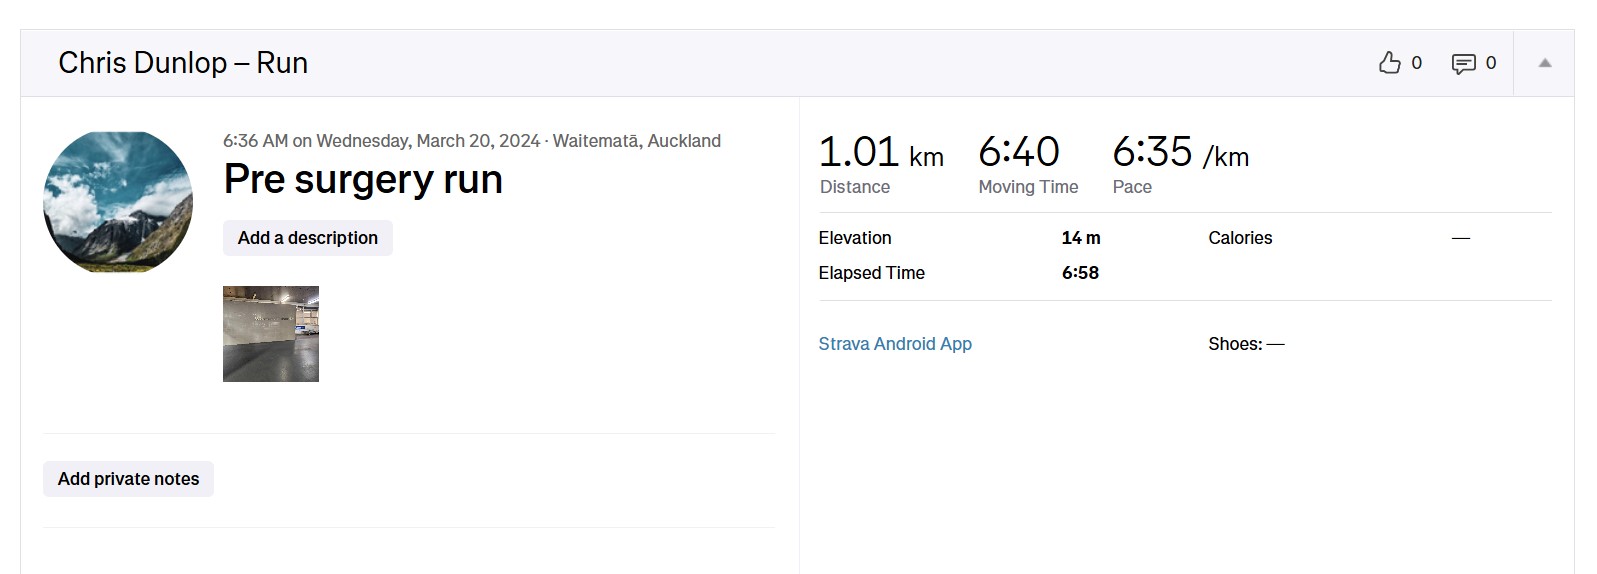Click the Waitematā, Auckland location text

(636, 141)
